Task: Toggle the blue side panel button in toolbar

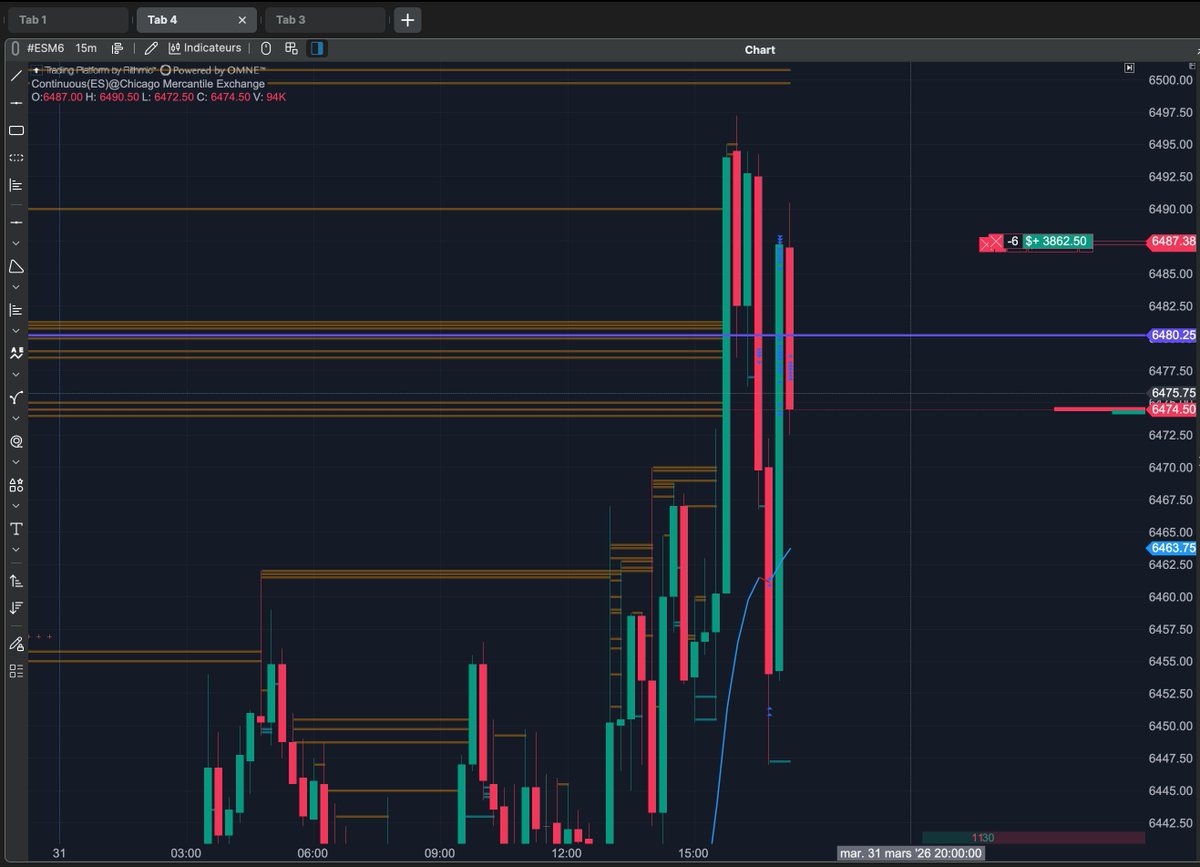Action: click(317, 48)
